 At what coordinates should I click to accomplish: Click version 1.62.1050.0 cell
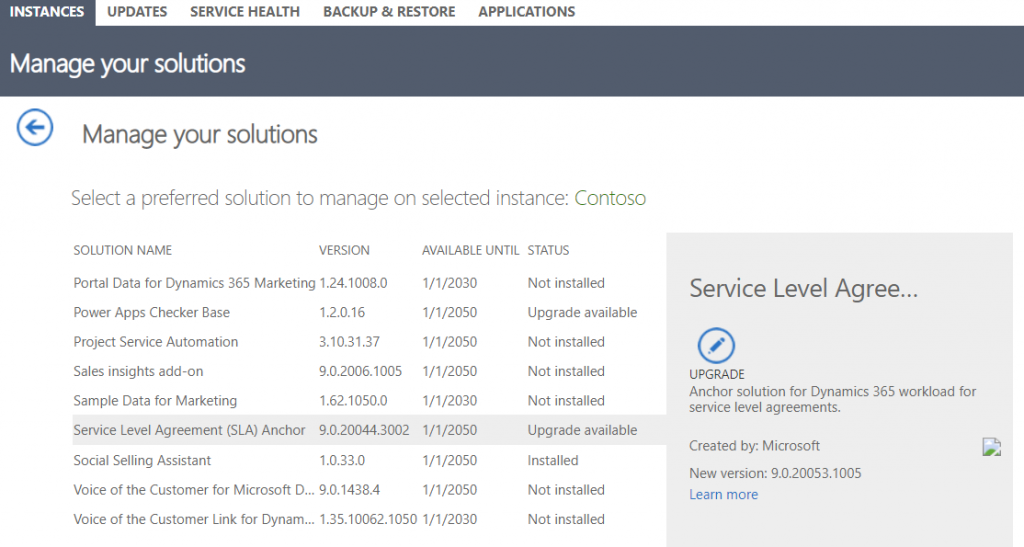click(x=353, y=401)
